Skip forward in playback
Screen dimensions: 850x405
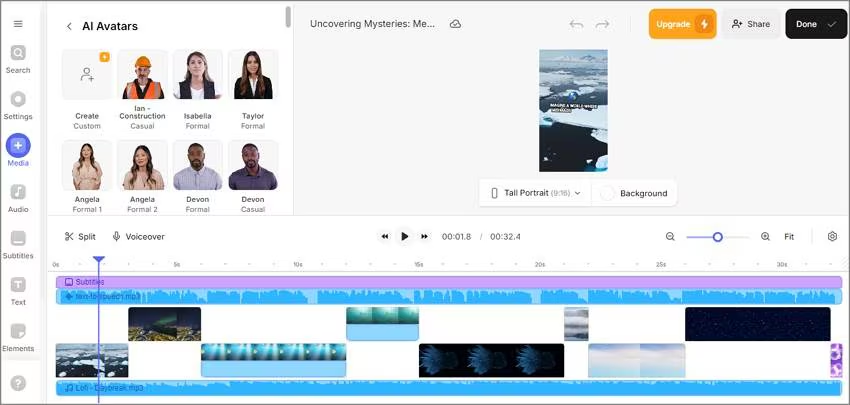424,236
